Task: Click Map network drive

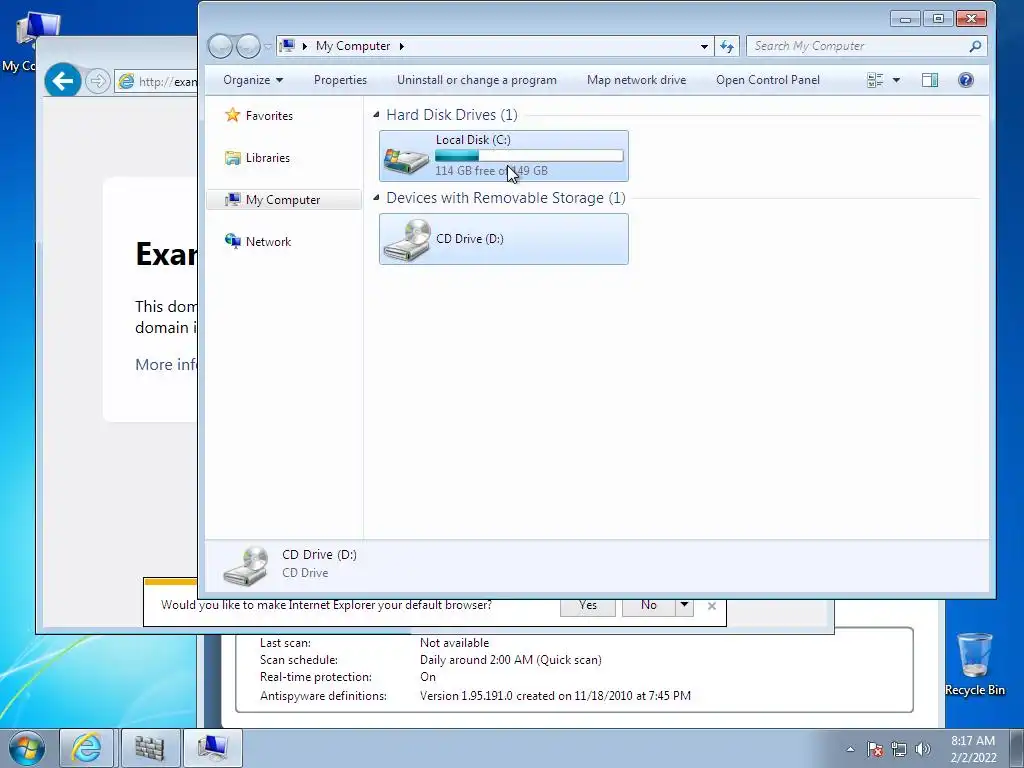Action: 636,80
